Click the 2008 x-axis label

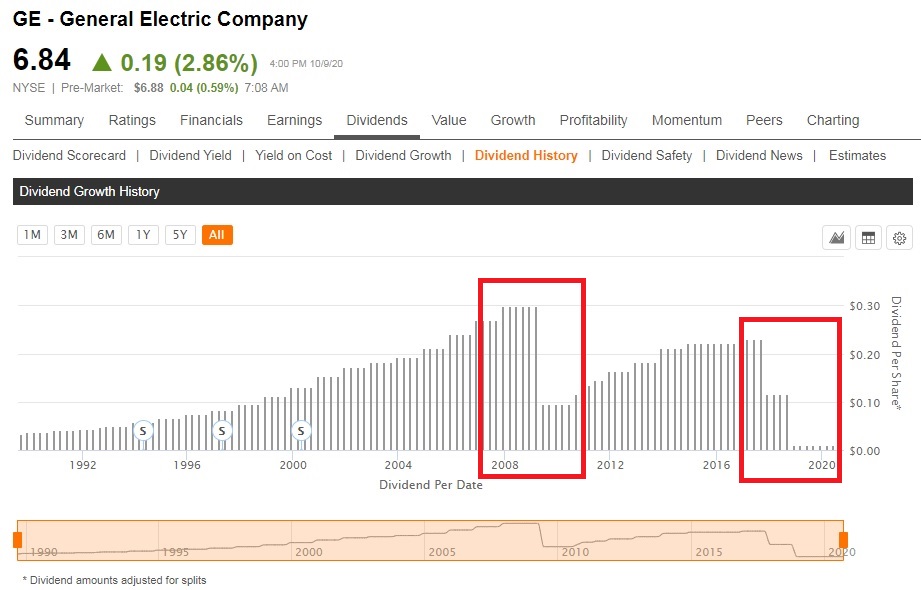pos(505,465)
